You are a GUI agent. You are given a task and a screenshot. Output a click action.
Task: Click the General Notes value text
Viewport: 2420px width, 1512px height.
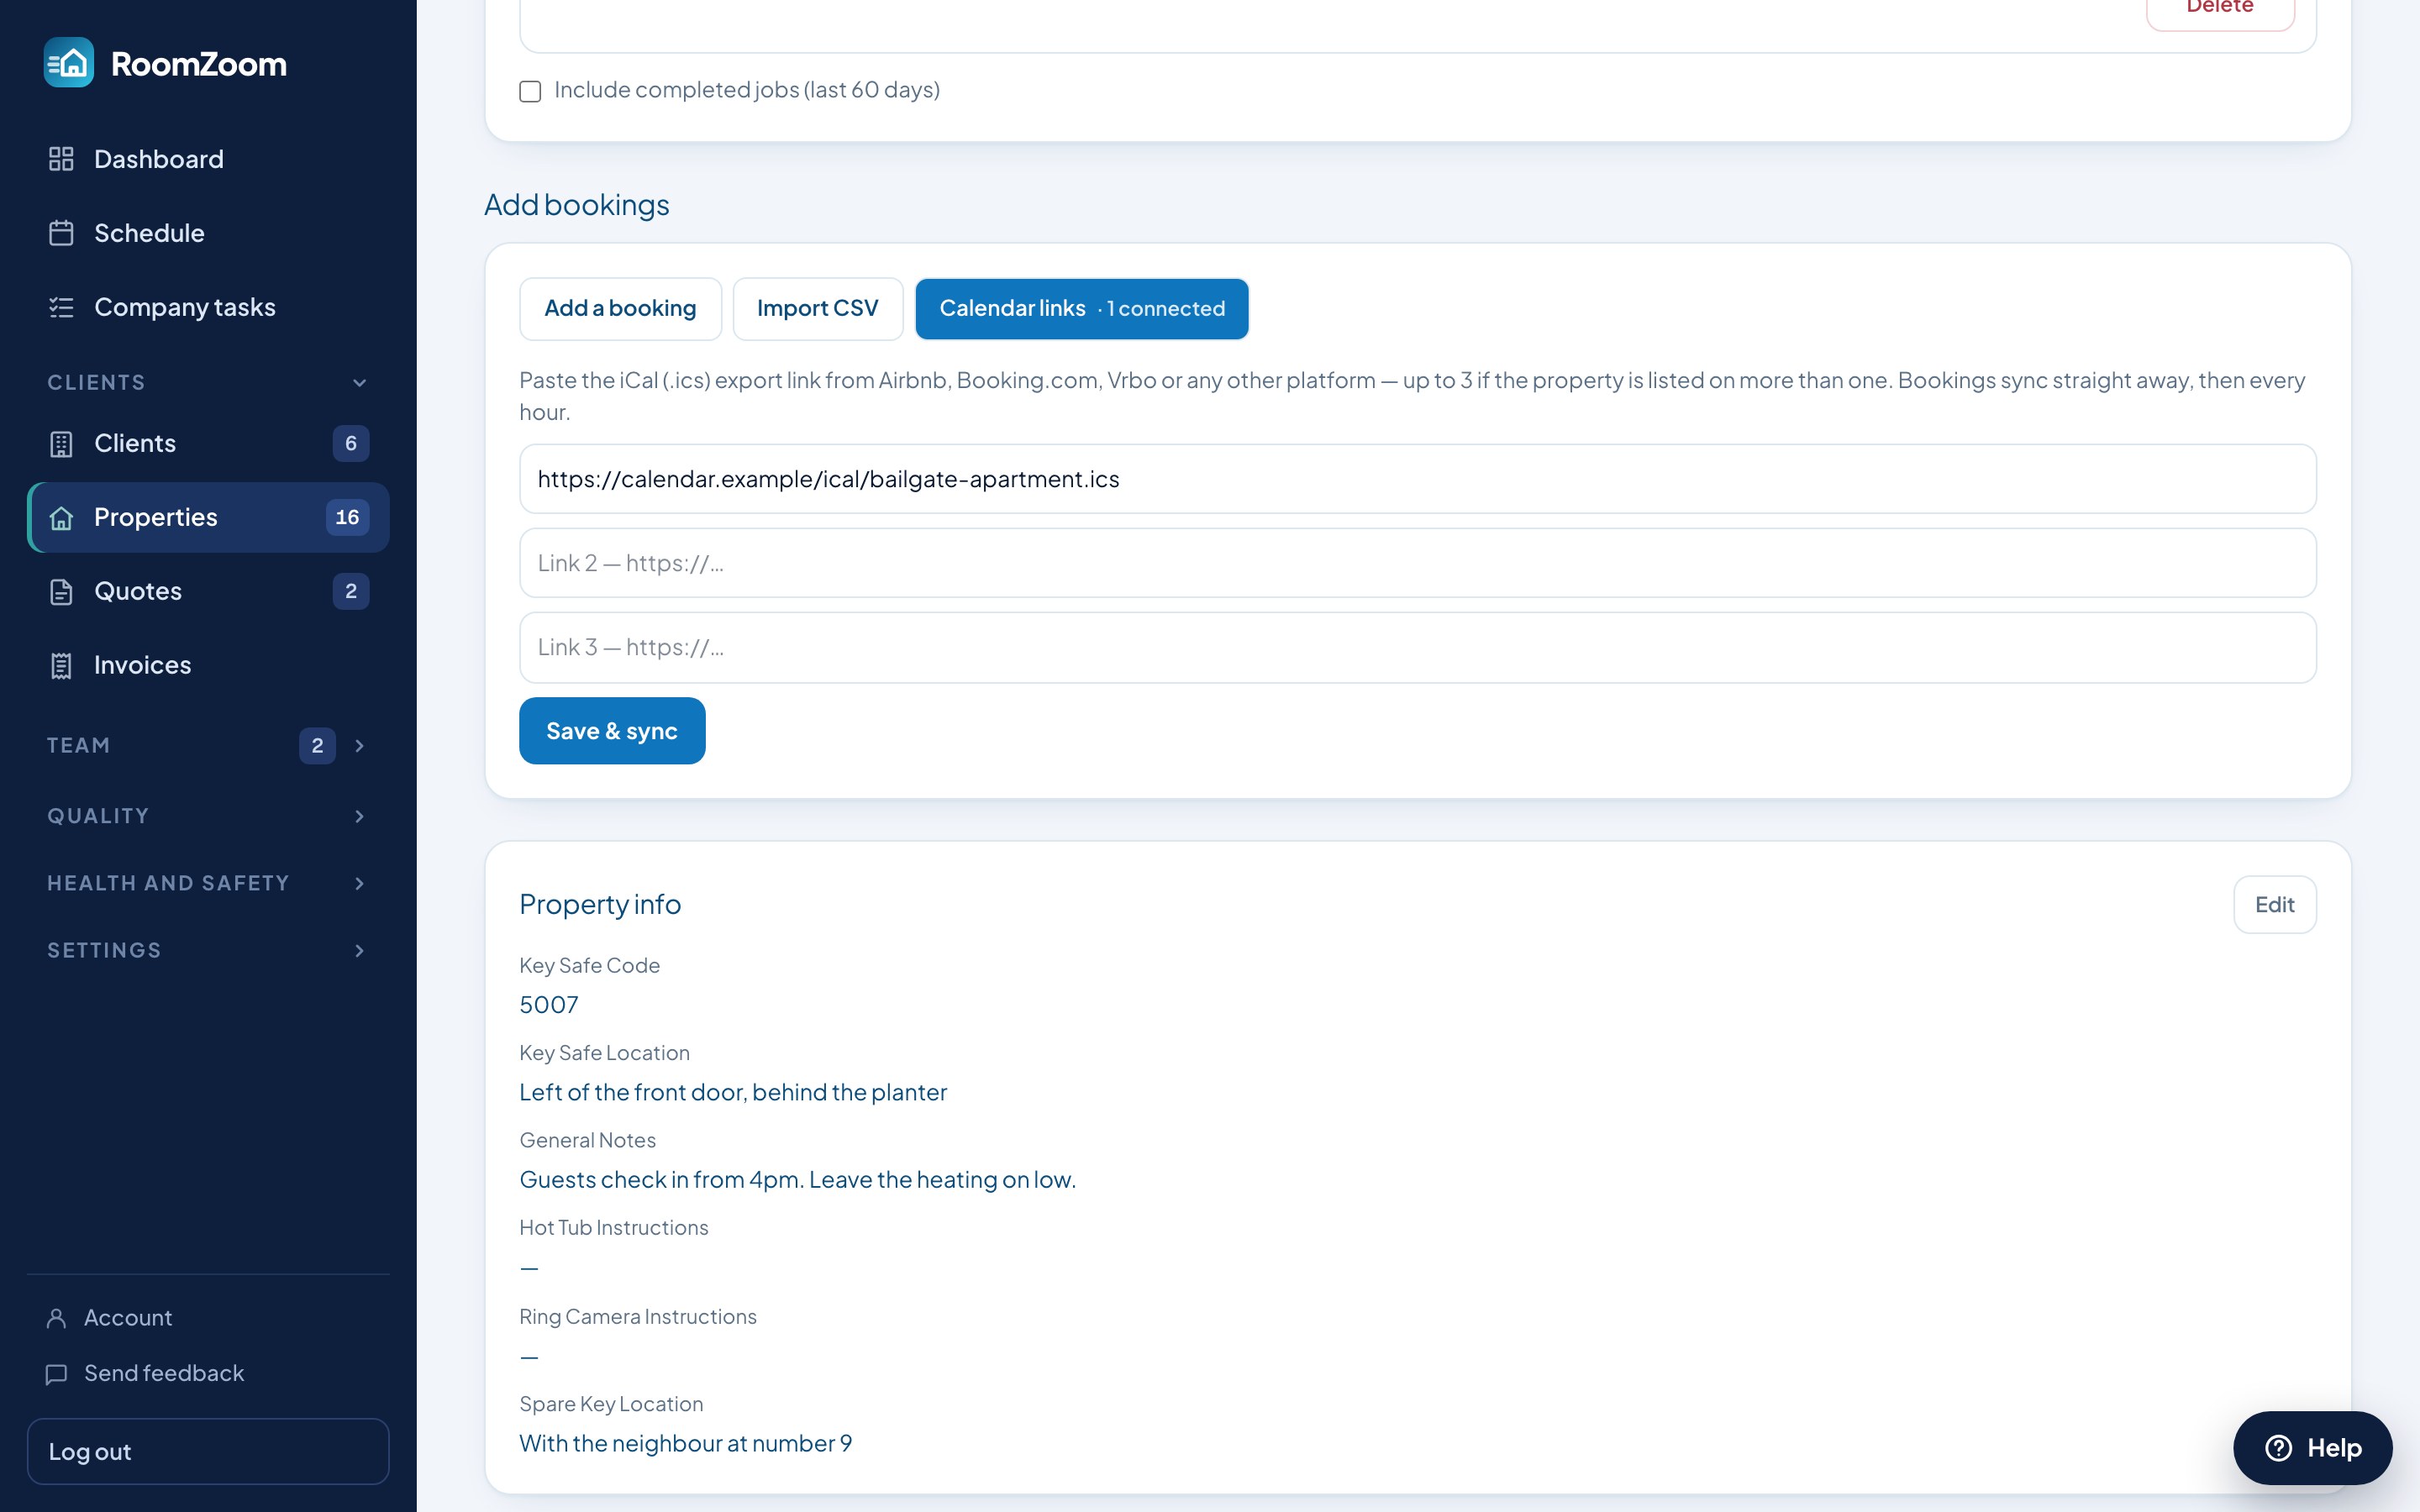pyautogui.click(x=797, y=1180)
